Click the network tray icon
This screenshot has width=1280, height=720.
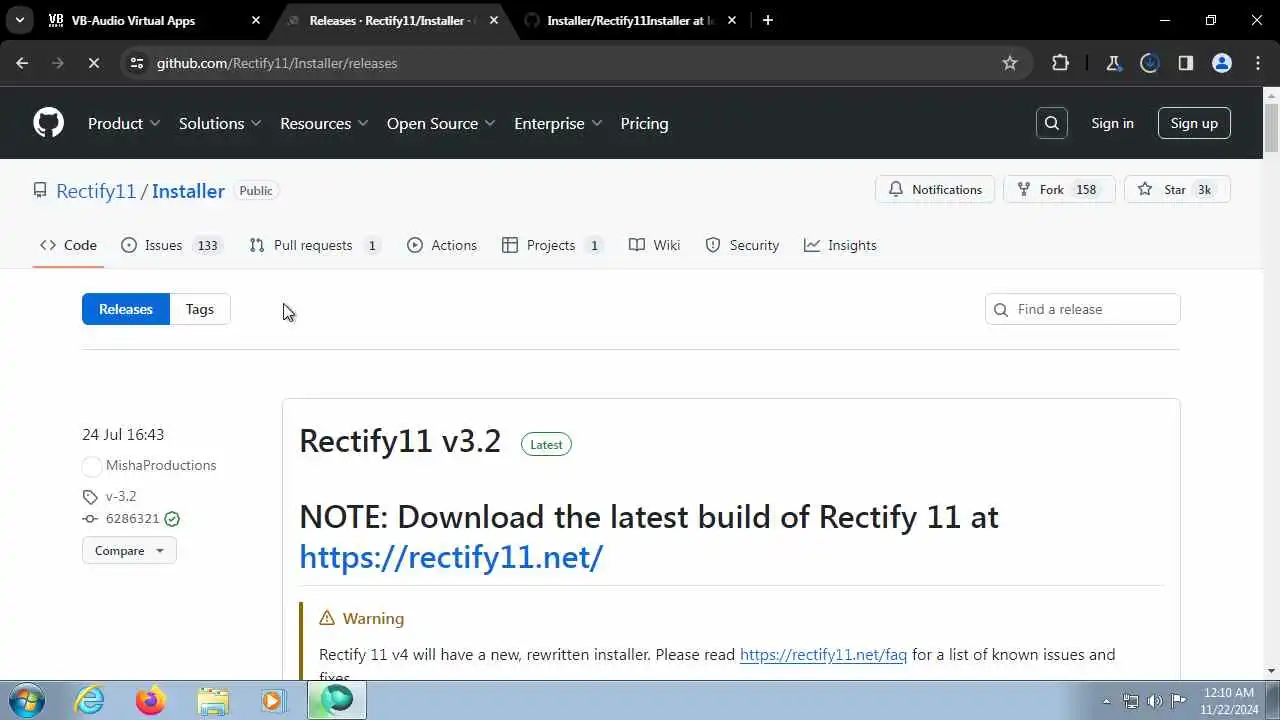click(x=1131, y=701)
